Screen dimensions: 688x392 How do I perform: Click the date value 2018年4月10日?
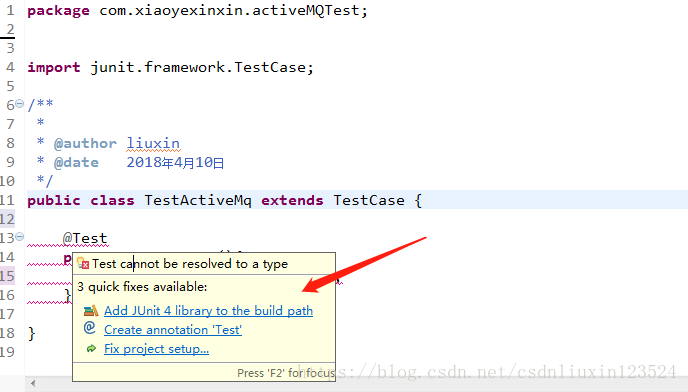coord(175,162)
